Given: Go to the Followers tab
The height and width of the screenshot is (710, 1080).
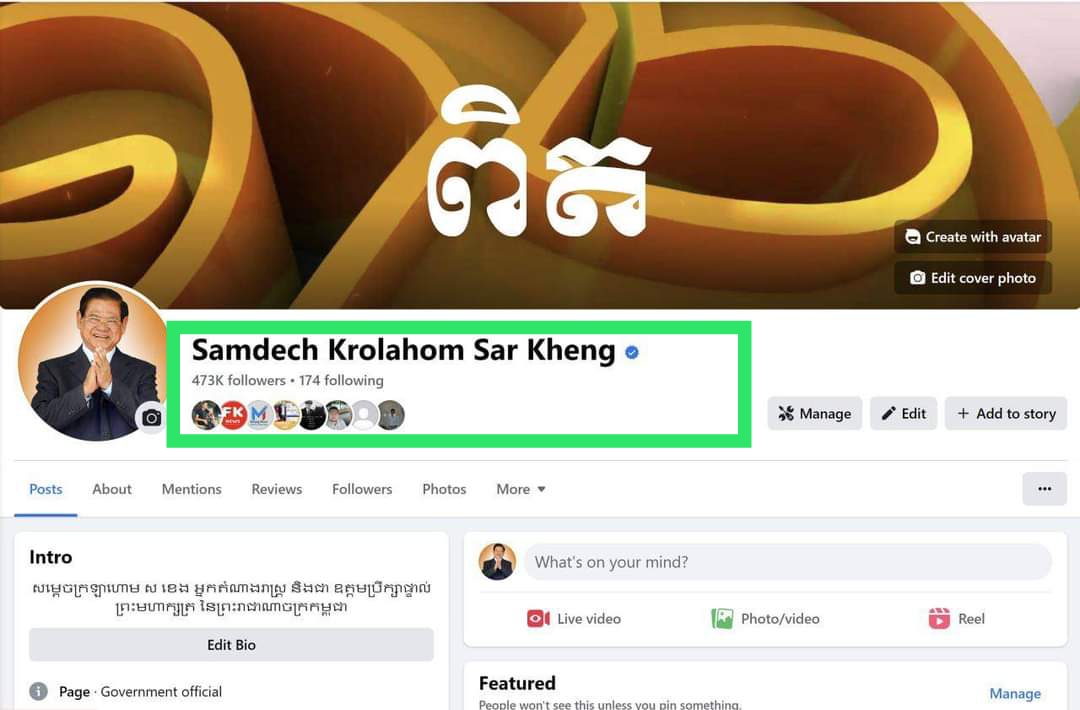Looking at the screenshot, I should (x=362, y=489).
